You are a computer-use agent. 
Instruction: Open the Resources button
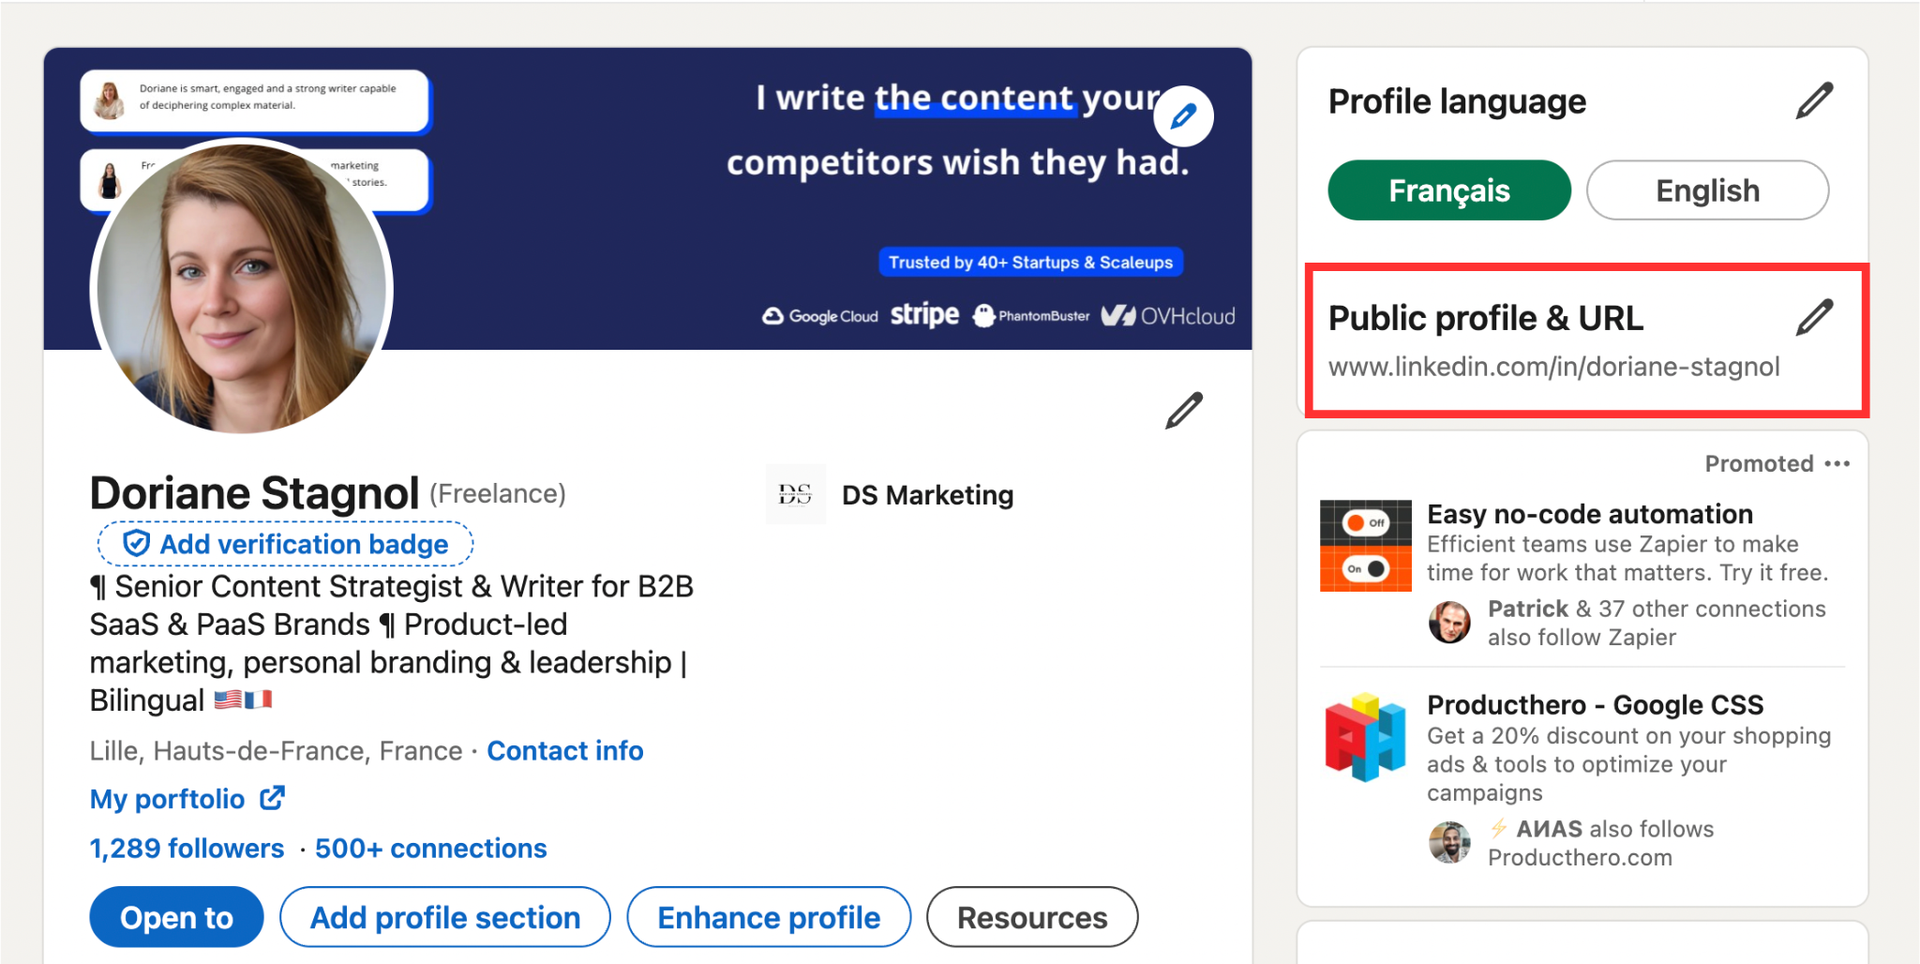1032,917
